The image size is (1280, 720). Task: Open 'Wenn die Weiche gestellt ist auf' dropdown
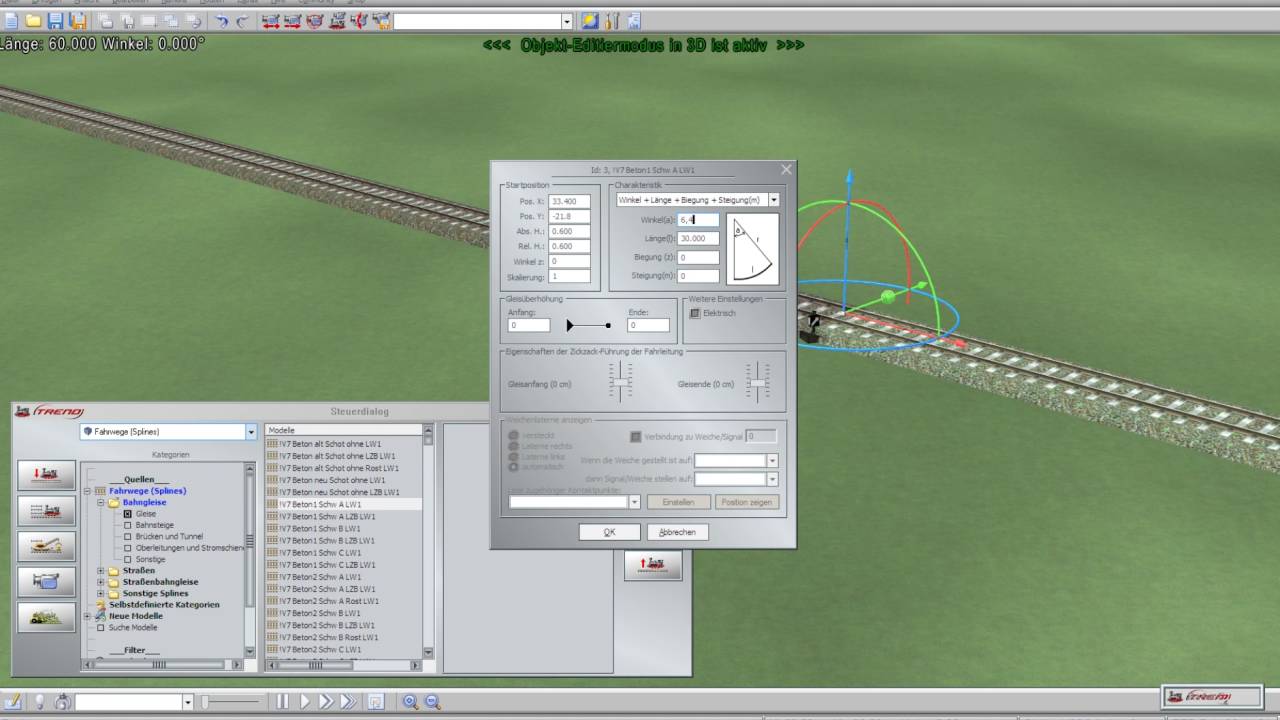pyautogui.click(x=772, y=461)
